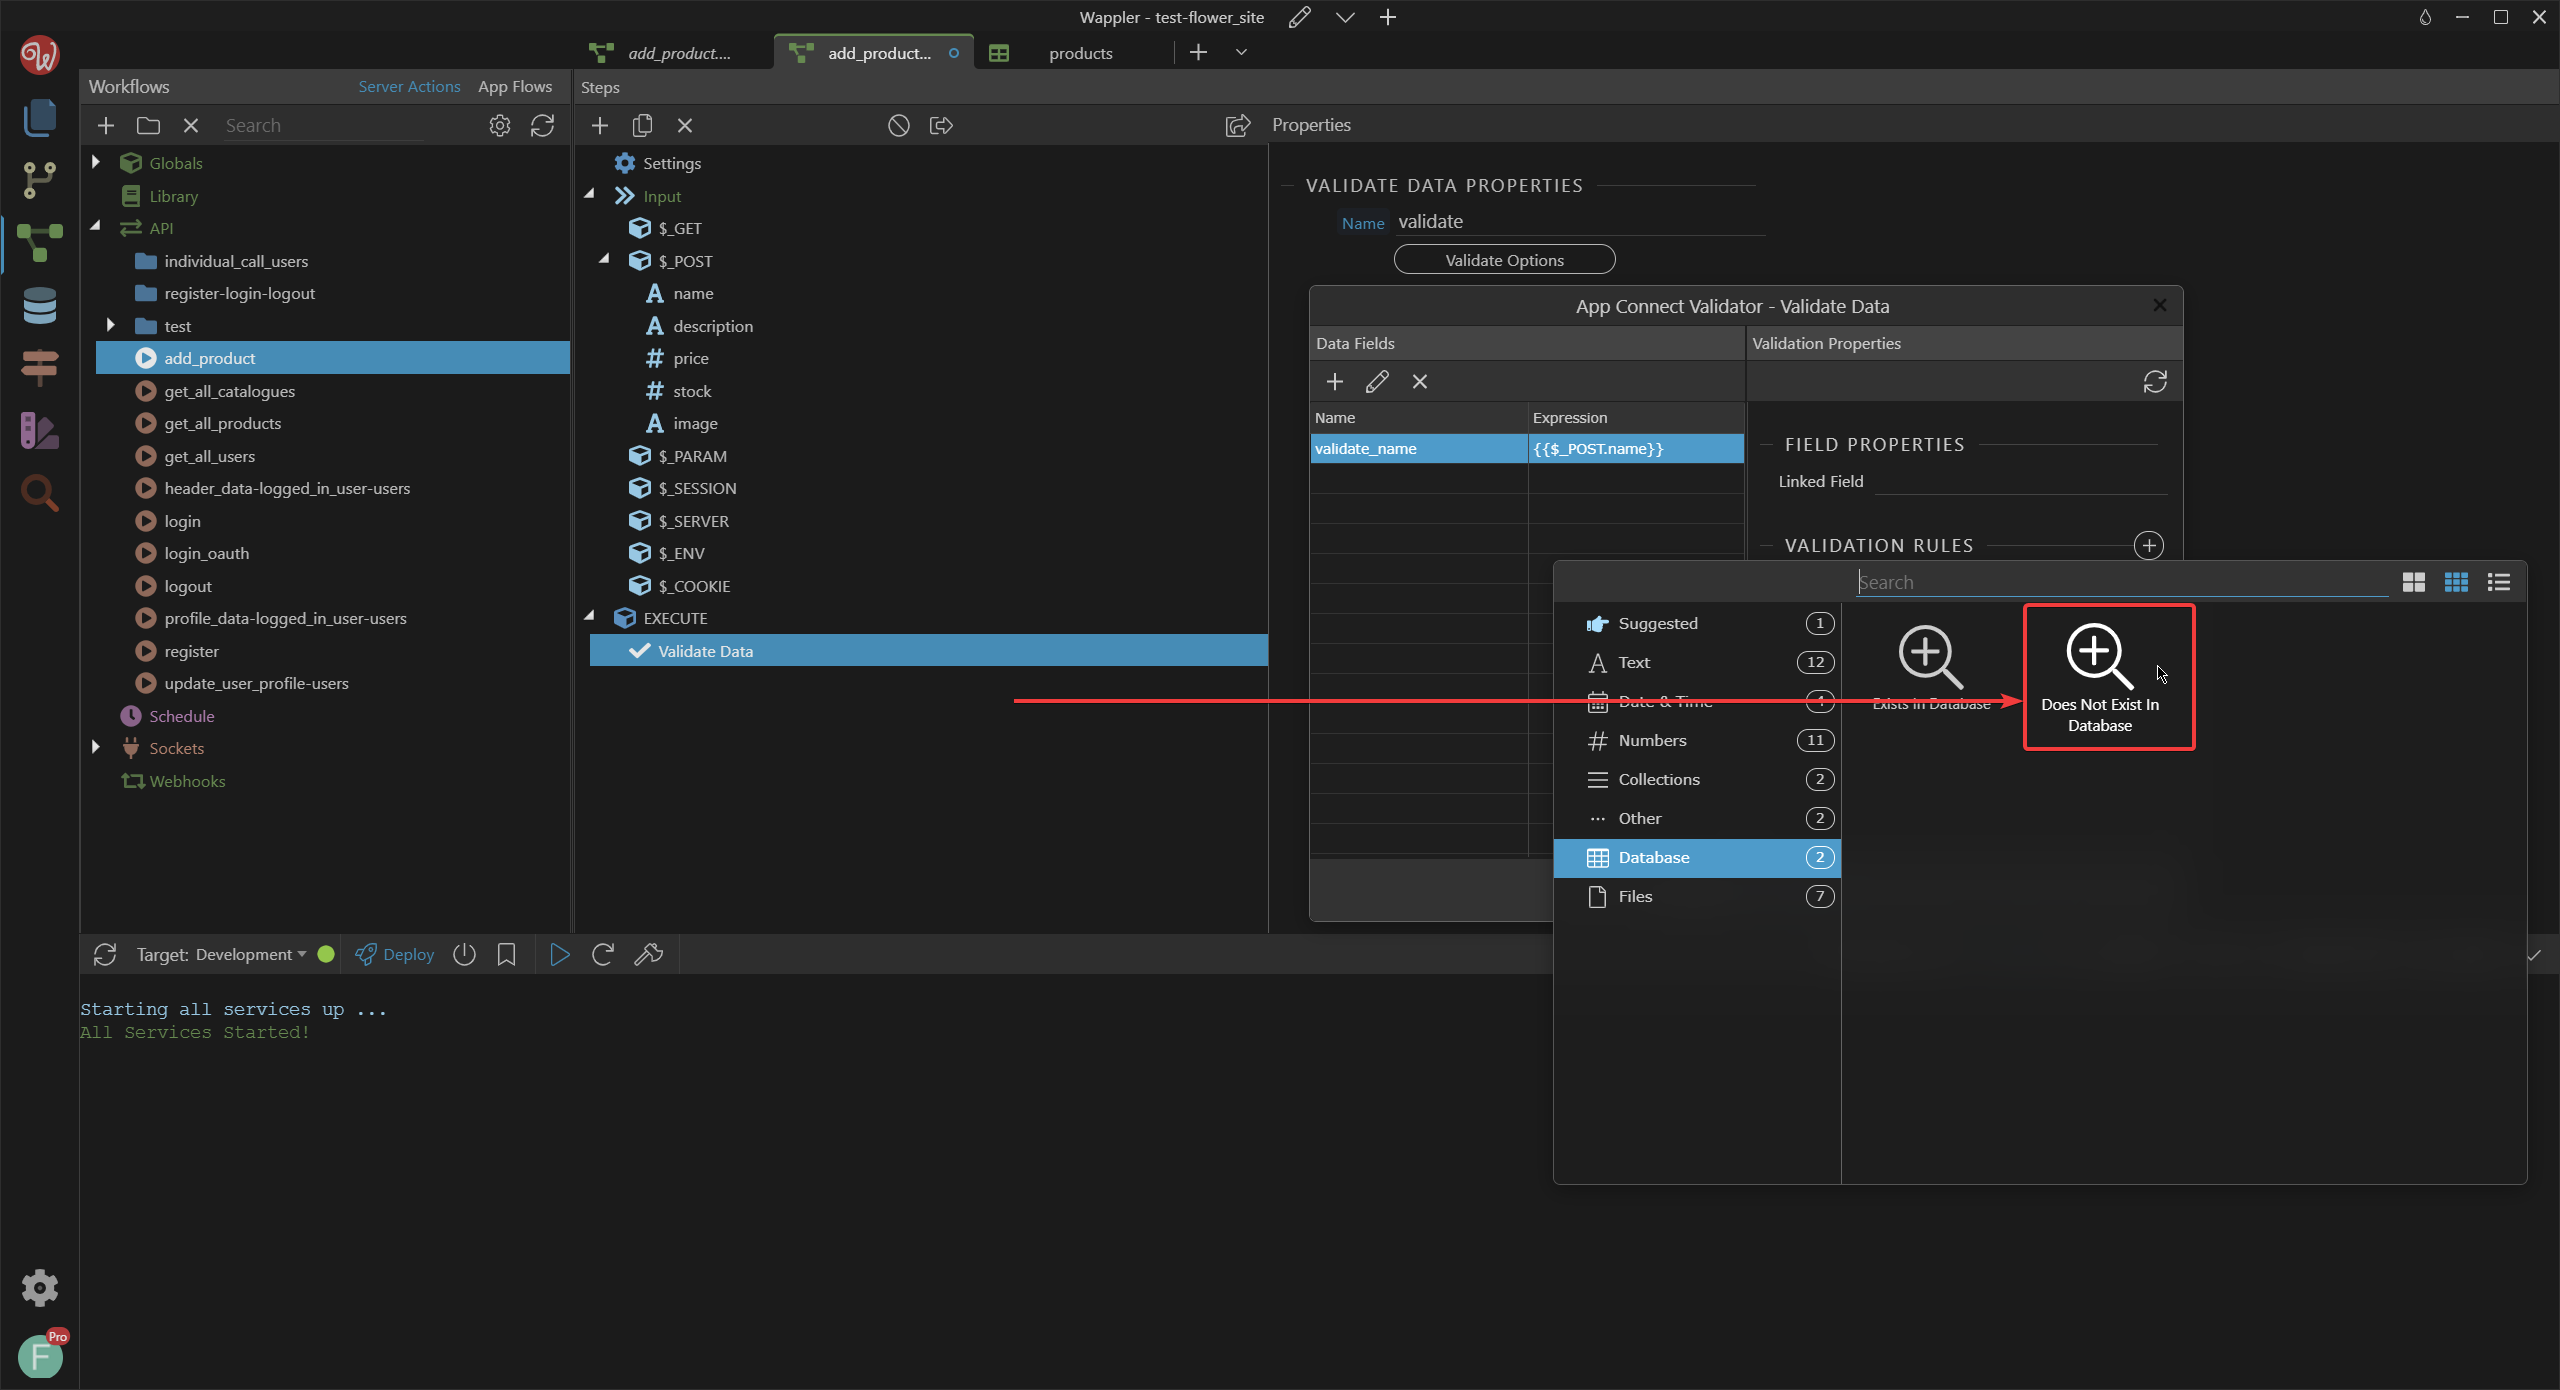Select the Suggested rule category
Image resolution: width=2560 pixels, height=1390 pixels.
[x=1697, y=623]
